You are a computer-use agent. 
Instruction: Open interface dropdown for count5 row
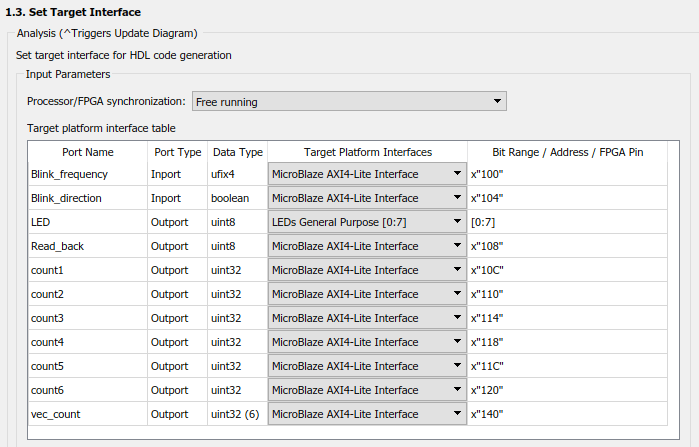click(x=366, y=366)
